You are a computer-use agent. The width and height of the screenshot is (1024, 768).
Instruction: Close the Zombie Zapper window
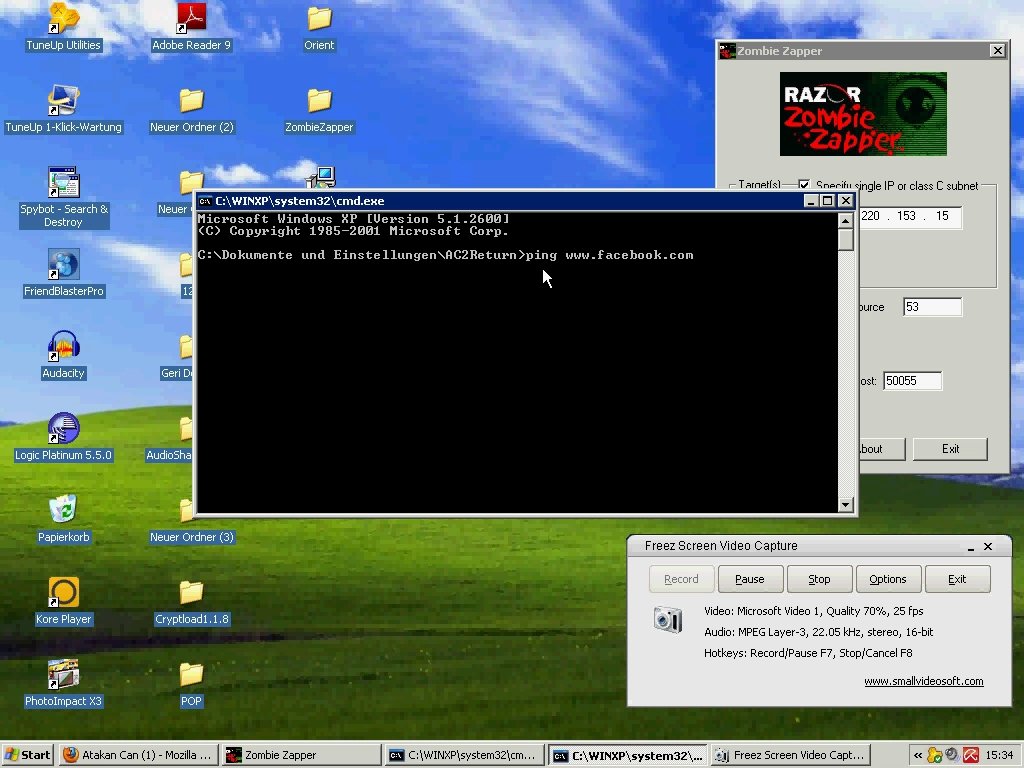997,51
